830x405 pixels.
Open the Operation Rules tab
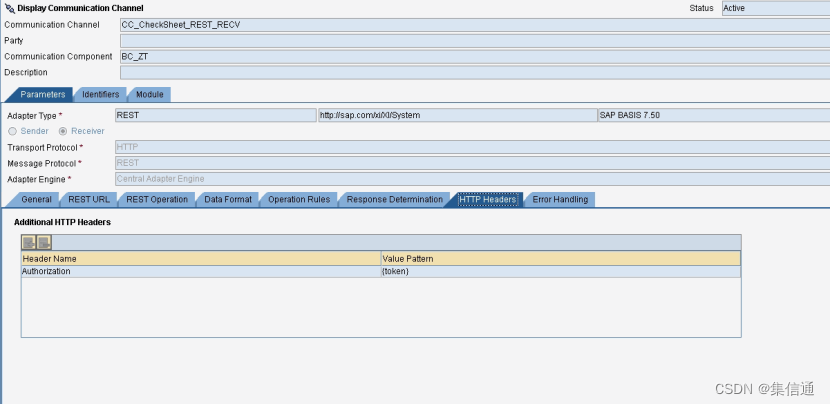coord(299,200)
